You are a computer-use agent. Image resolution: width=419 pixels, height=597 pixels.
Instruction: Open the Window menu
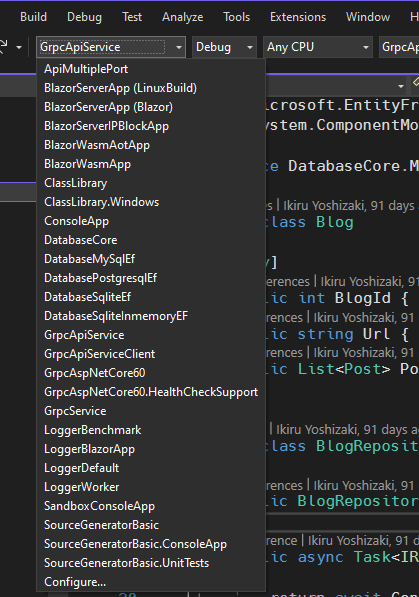click(368, 17)
